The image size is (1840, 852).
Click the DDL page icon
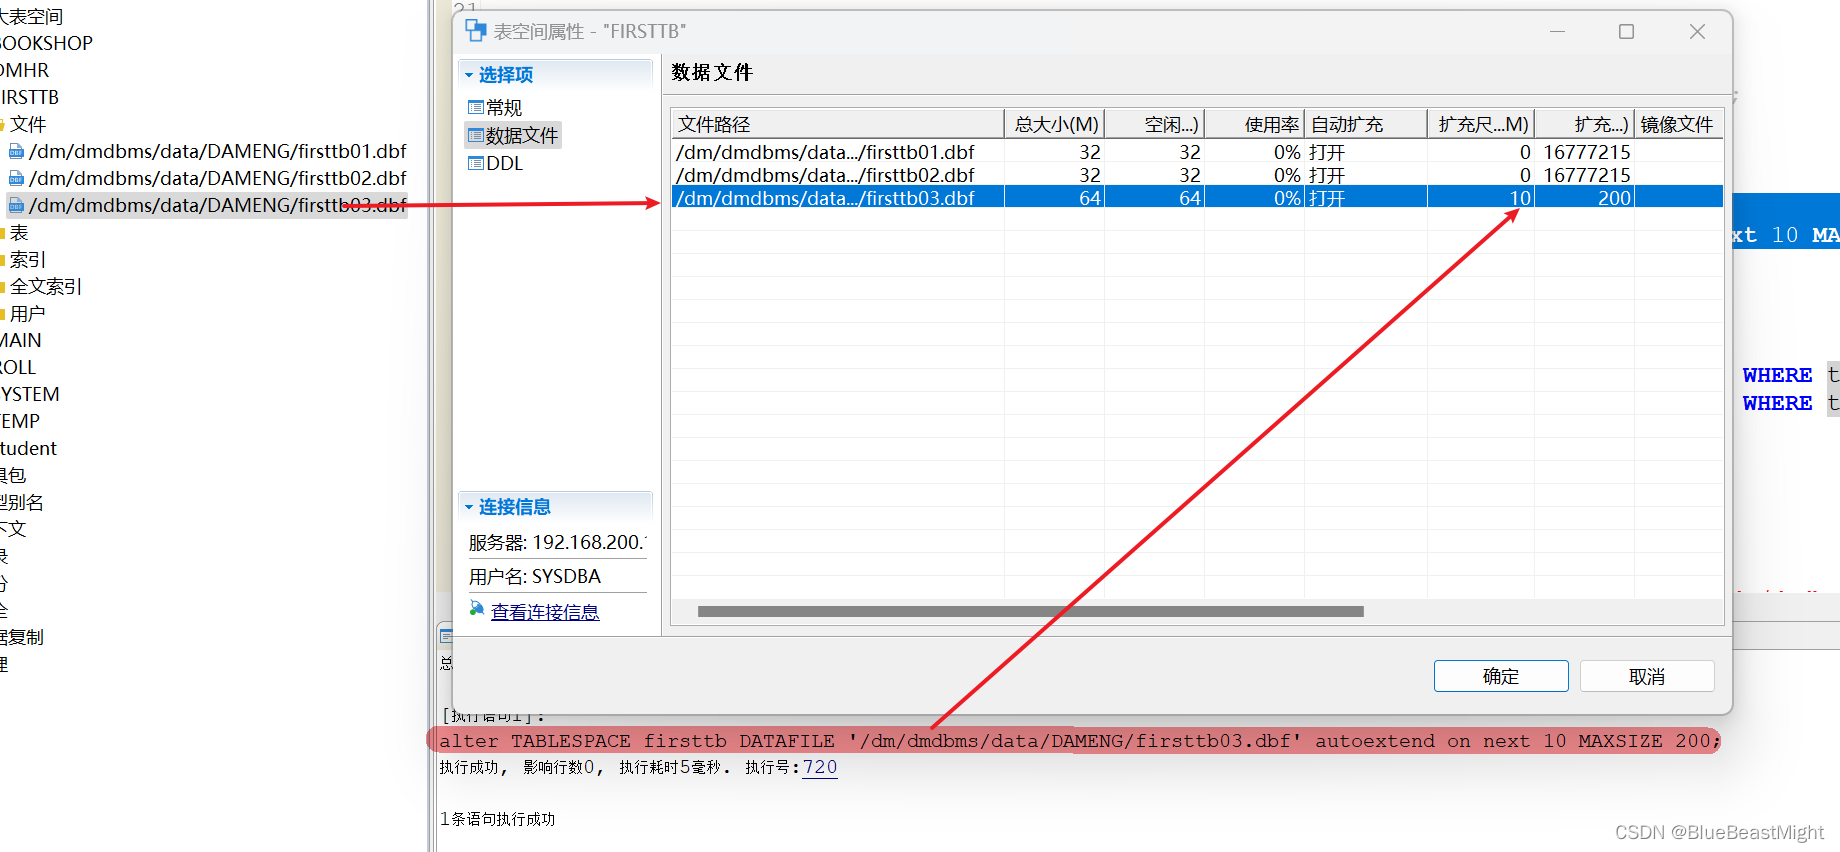point(476,163)
